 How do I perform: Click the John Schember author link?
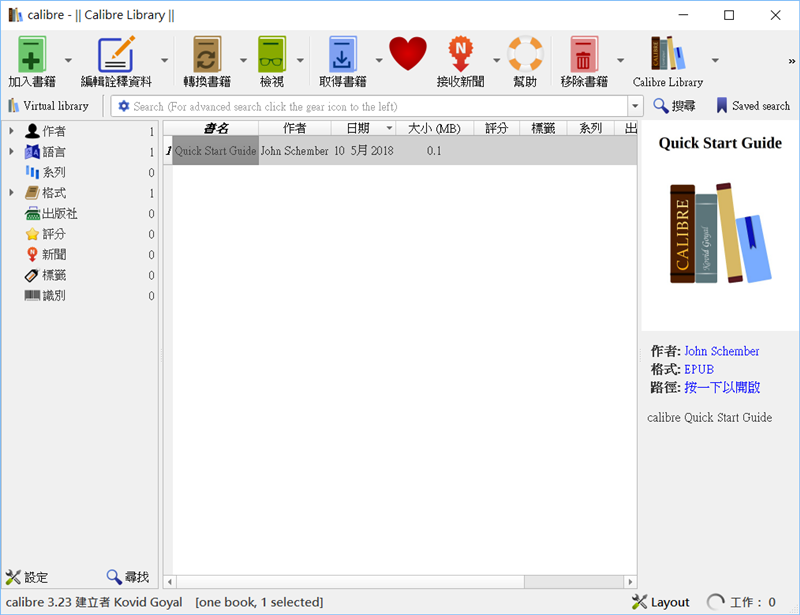[x=721, y=351]
